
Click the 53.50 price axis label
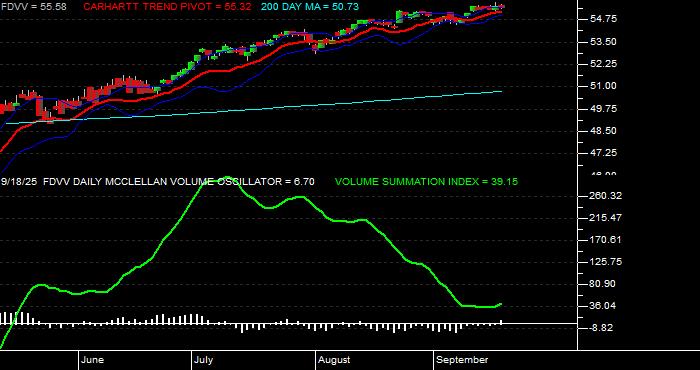[603, 42]
